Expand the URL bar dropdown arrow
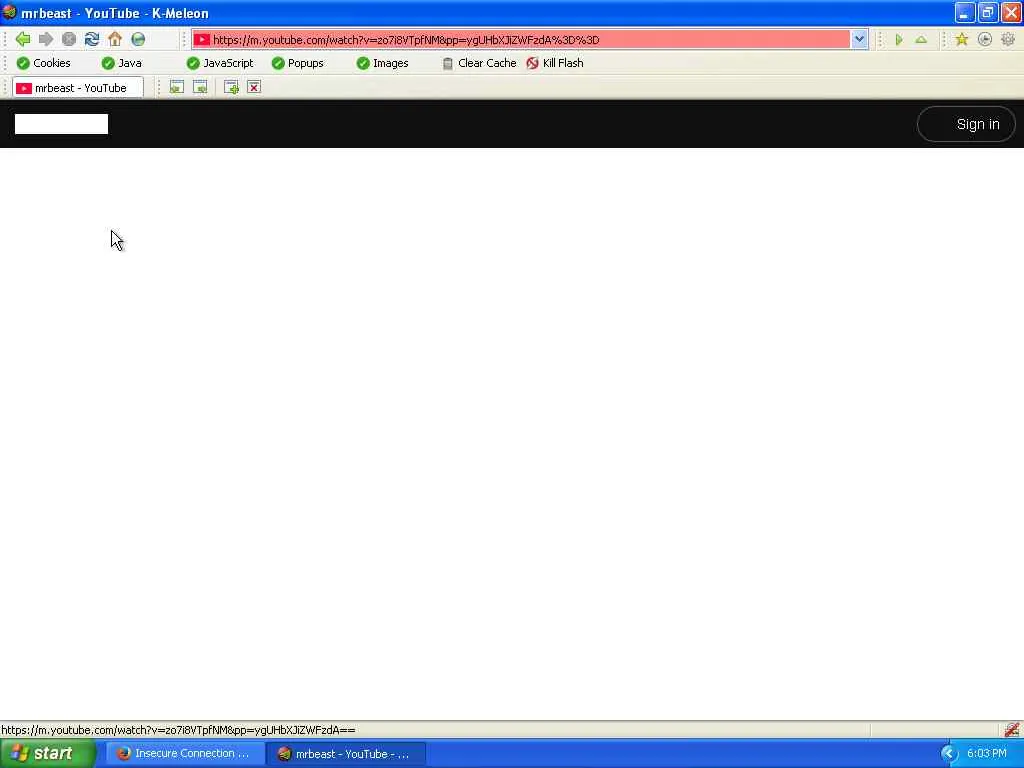 point(859,40)
